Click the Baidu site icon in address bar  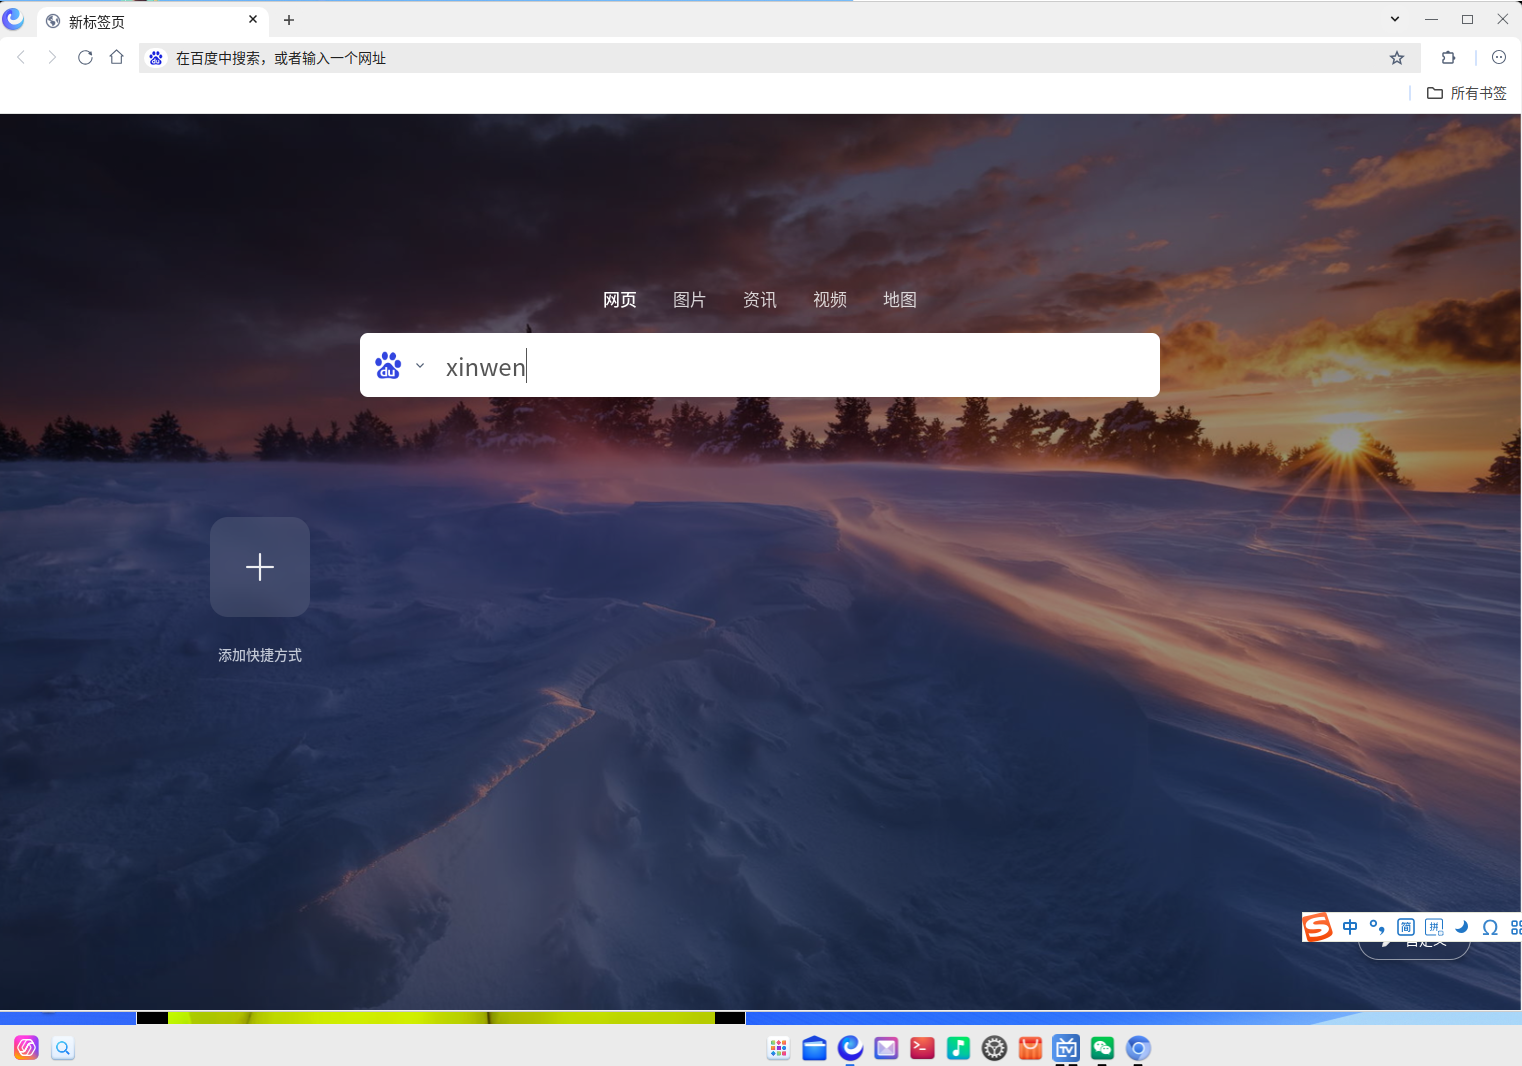click(x=156, y=58)
